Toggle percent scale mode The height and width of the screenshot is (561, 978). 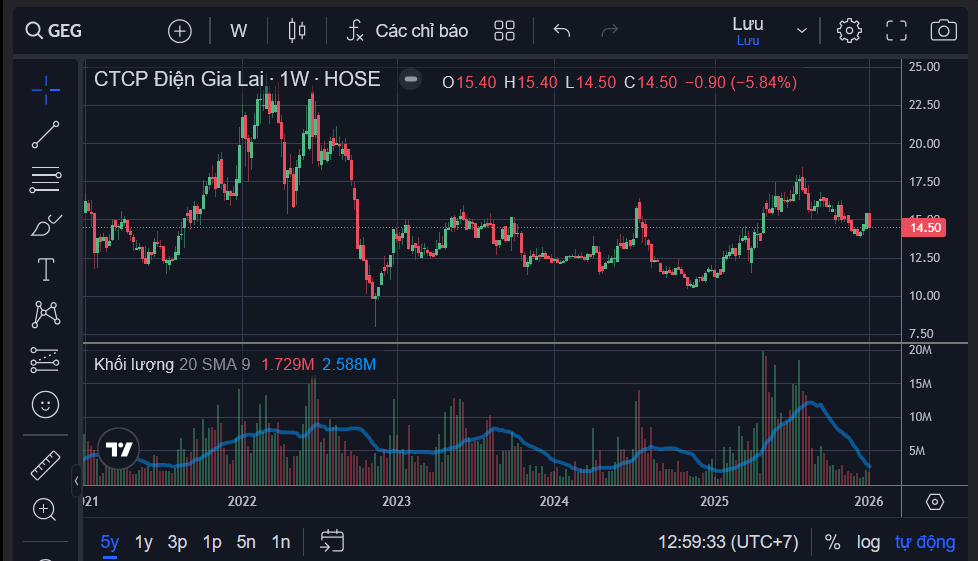click(832, 542)
